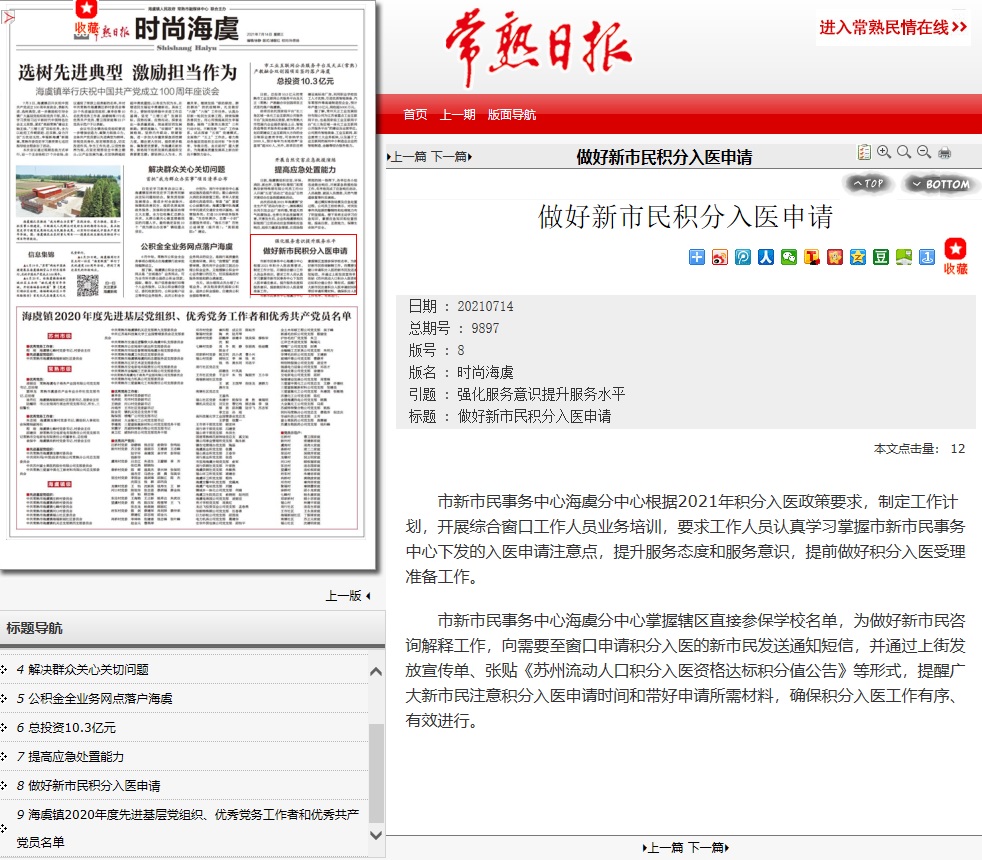
Task: Select the red-boxed 做好新市民积分入医申请 article on page
Action: tap(303, 264)
